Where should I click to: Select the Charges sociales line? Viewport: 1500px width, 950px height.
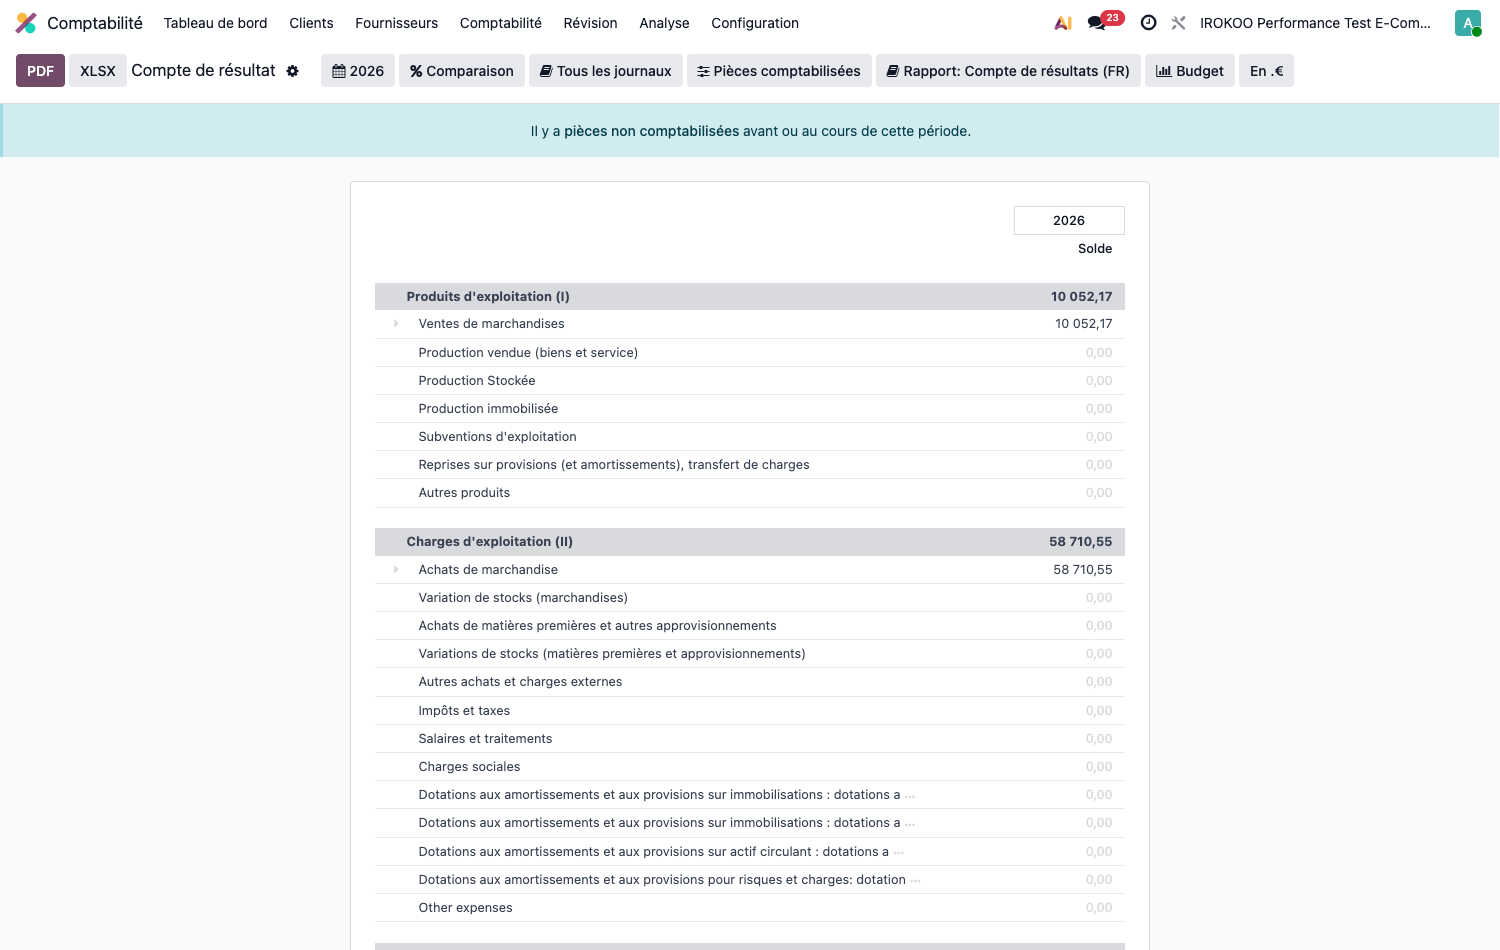click(x=750, y=767)
